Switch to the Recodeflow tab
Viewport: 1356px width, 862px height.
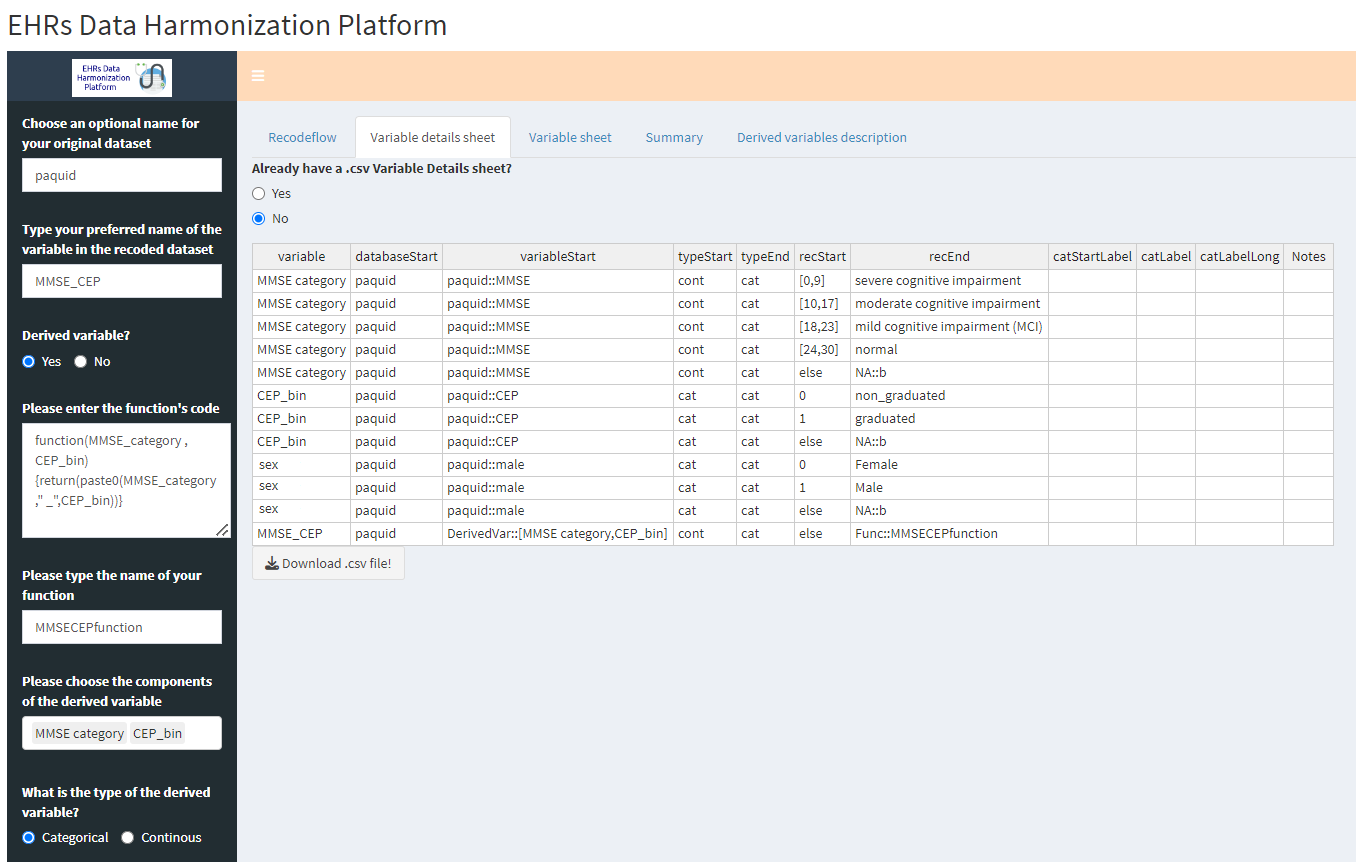tap(302, 137)
